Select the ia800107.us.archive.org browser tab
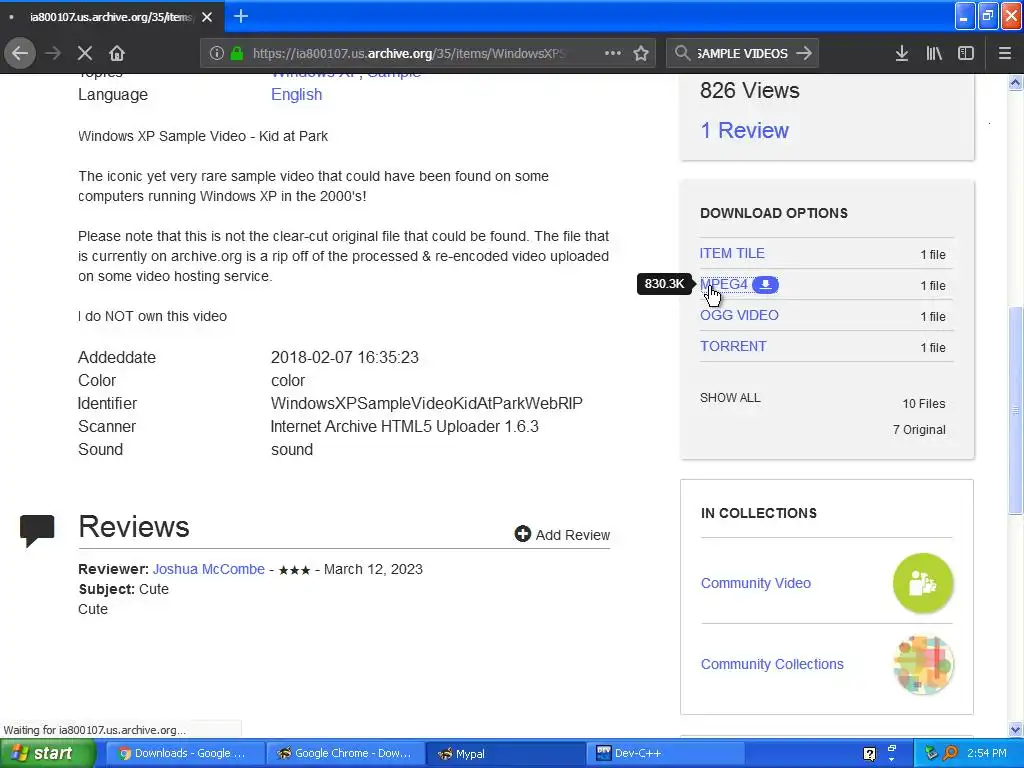 (x=111, y=17)
